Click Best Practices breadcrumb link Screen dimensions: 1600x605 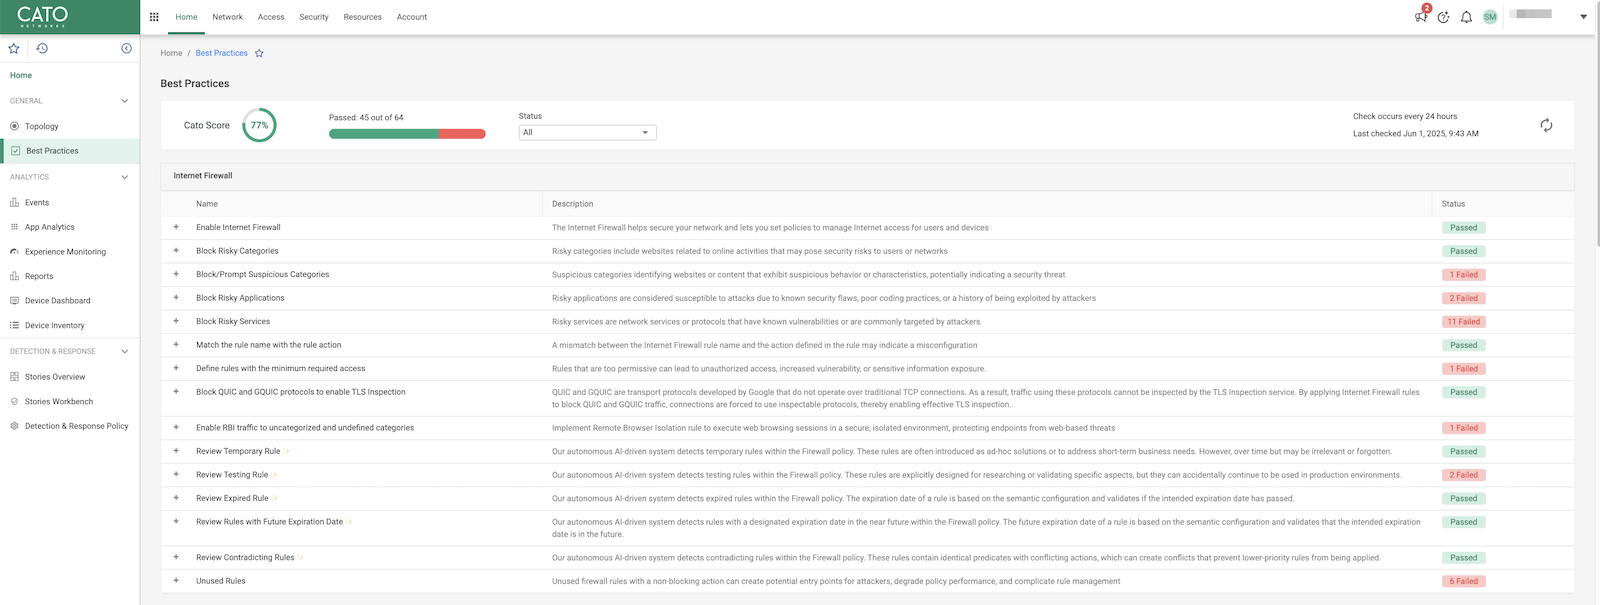pyautogui.click(x=222, y=53)
